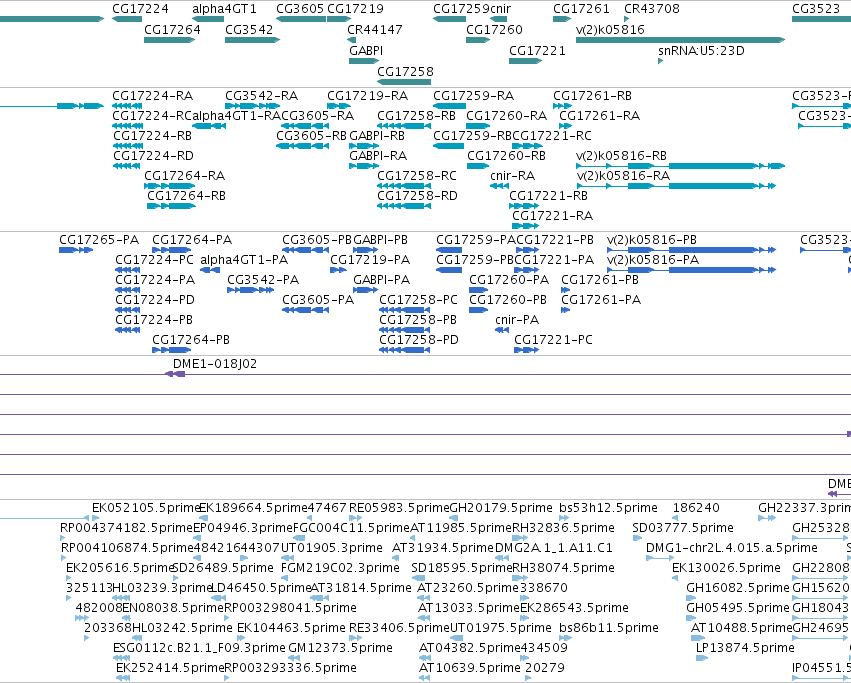The height and width of the screenshot is (683, 851).
Task: Click the CG17260 gene feature
Action: click(x=478, y=40)
